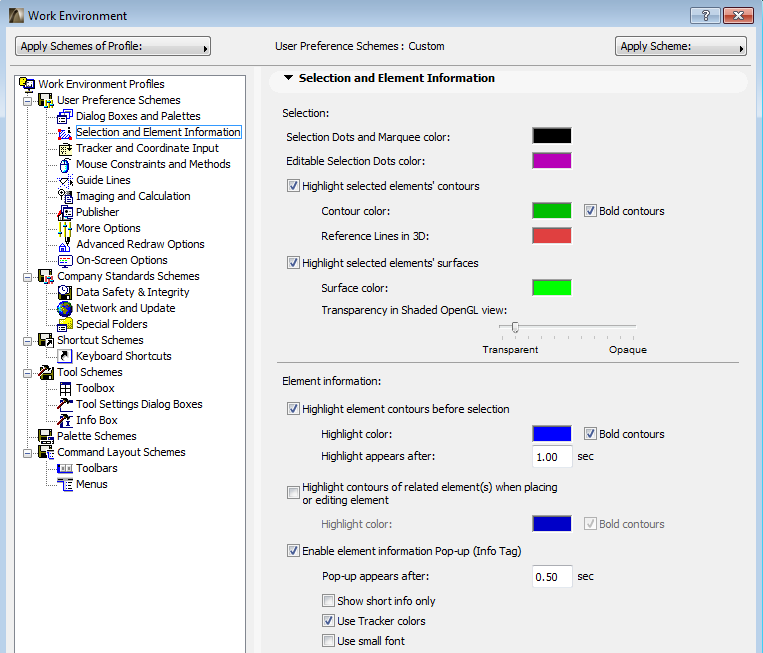The width and height of the screenshot is (763, 653).
Task: Enable Highlight contours of related elements checkbox
Action: click(x=293, y=493)
